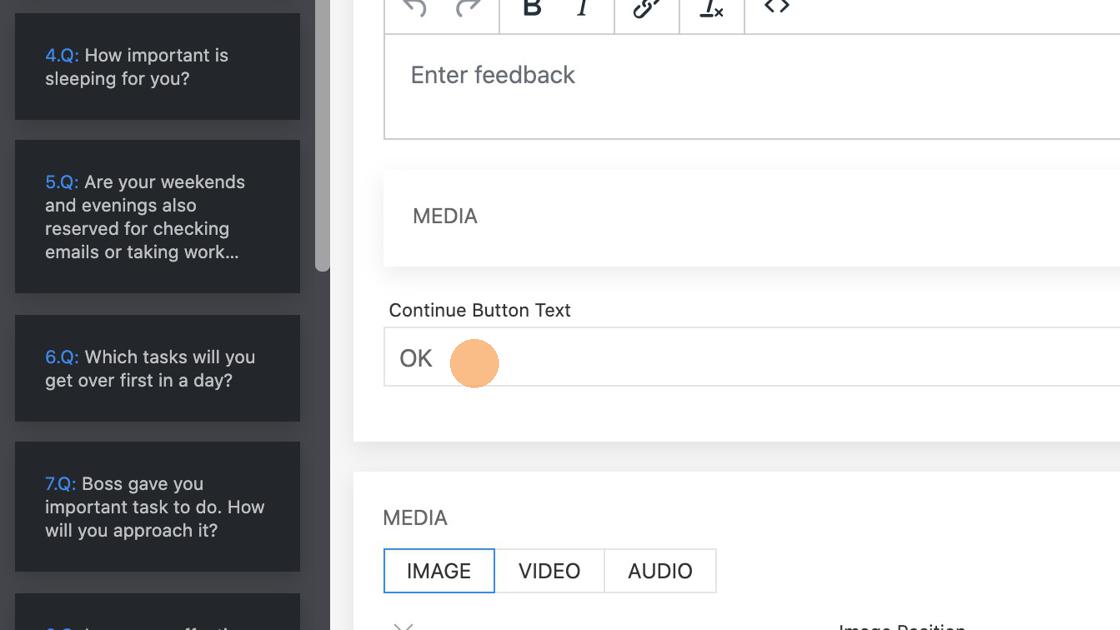Click the redo arrow in editor toolbar

pos(467,8)
